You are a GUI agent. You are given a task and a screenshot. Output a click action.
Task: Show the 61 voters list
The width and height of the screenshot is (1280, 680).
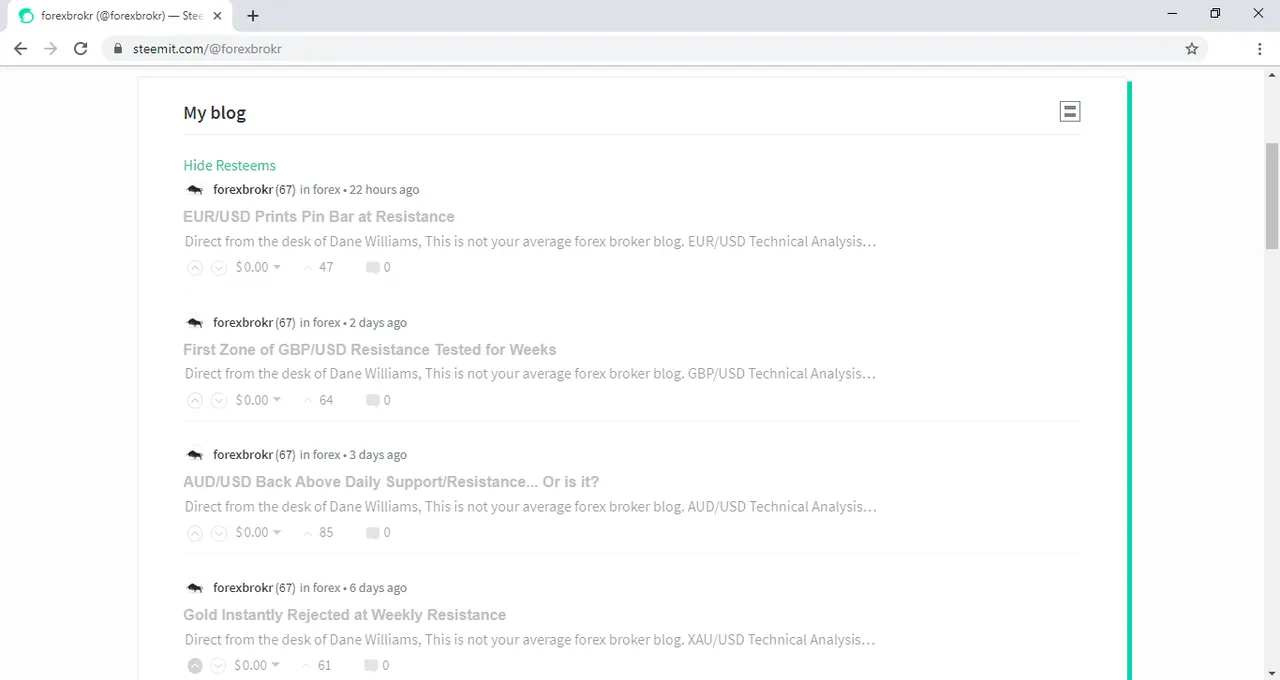click(318, 665)
